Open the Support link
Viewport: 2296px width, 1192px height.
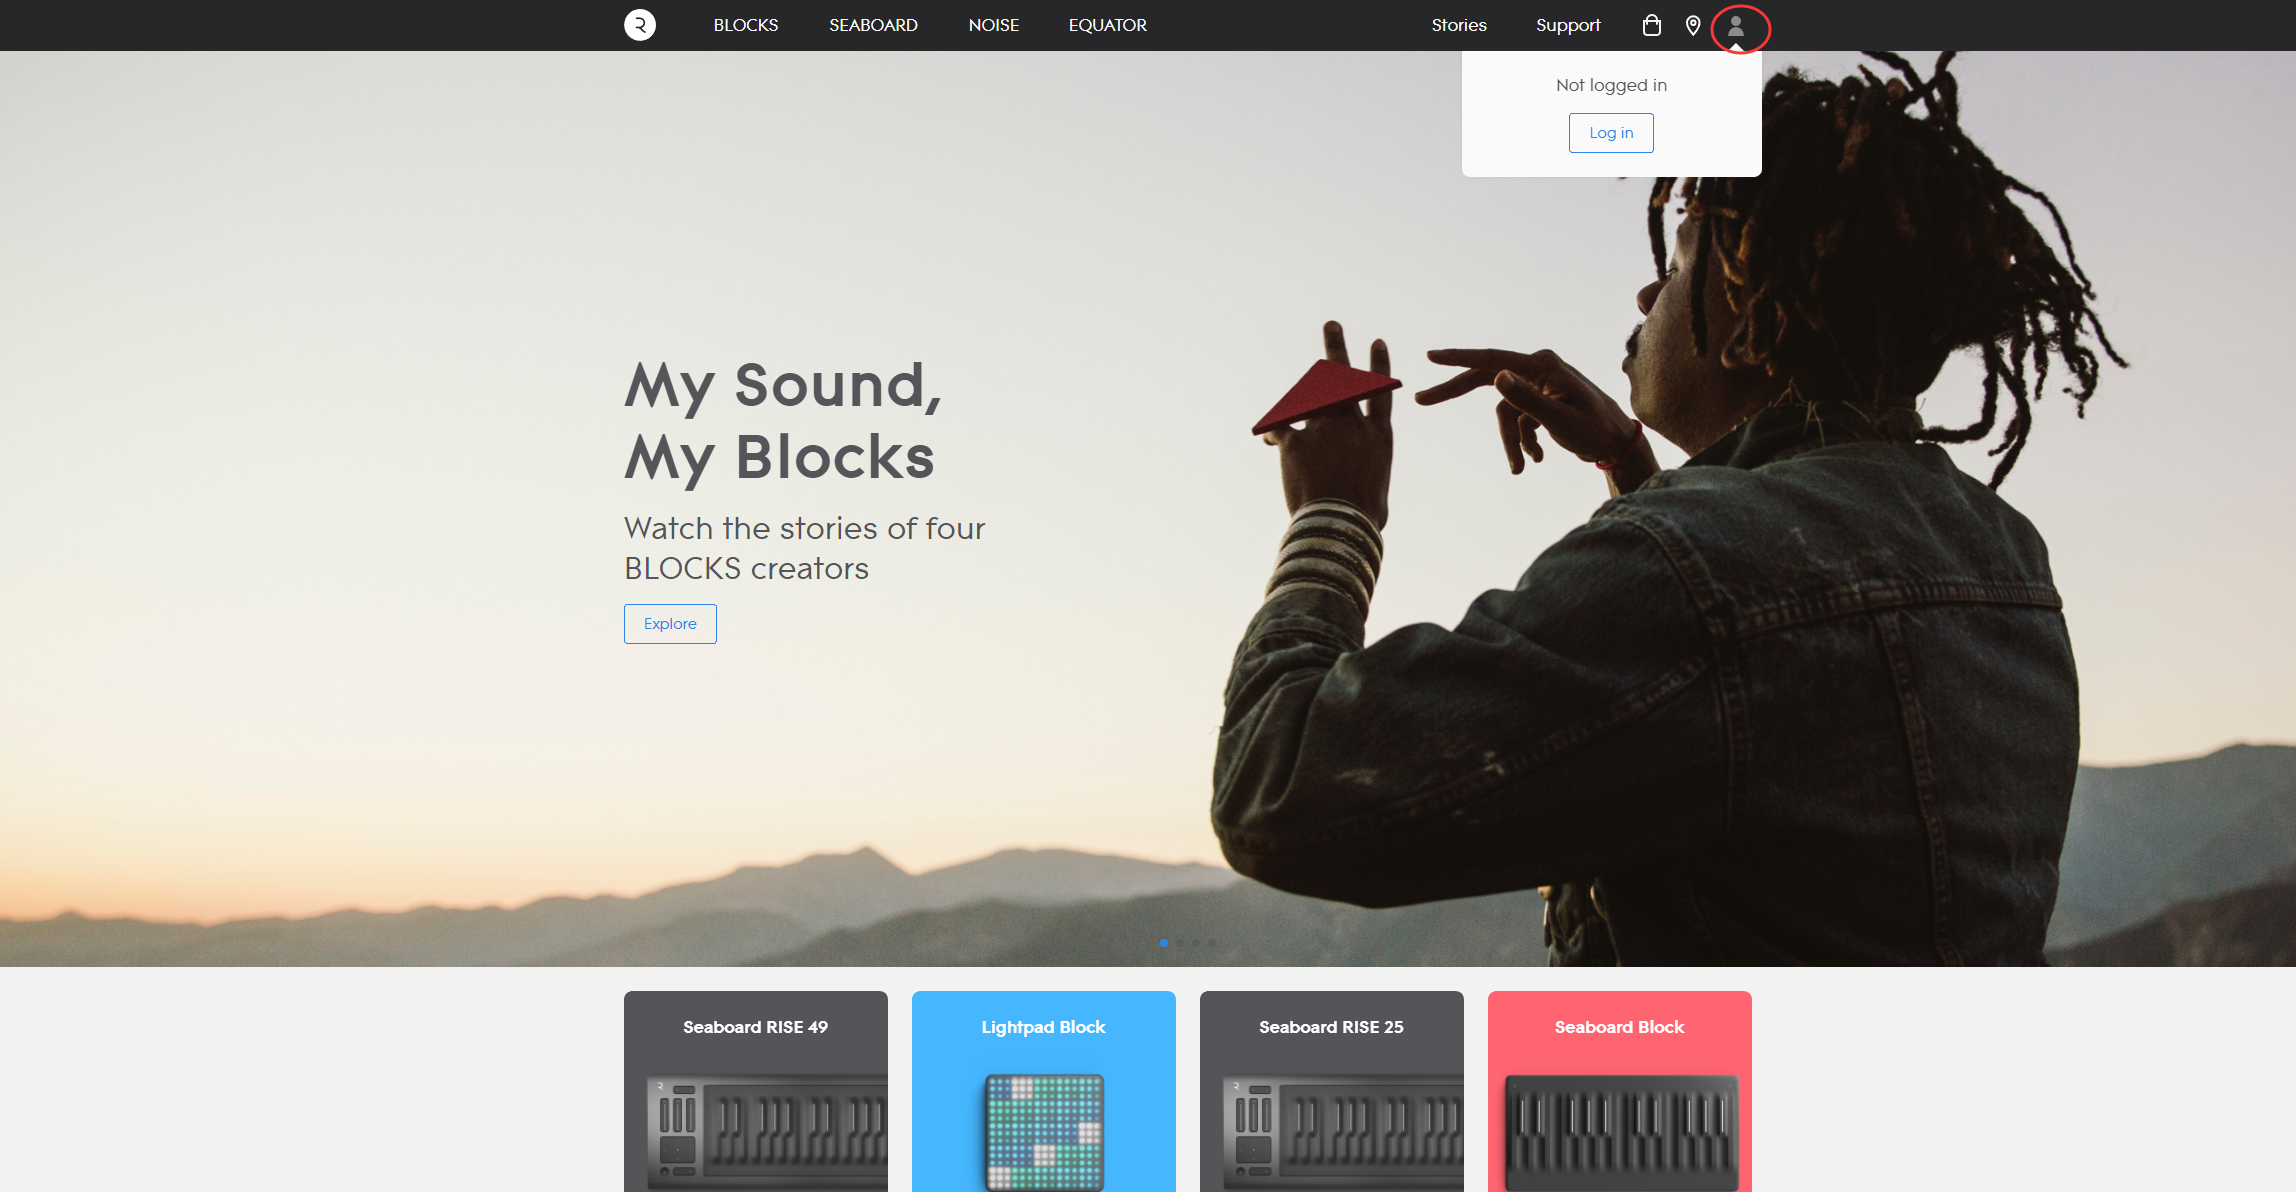tap(1568, 25)
